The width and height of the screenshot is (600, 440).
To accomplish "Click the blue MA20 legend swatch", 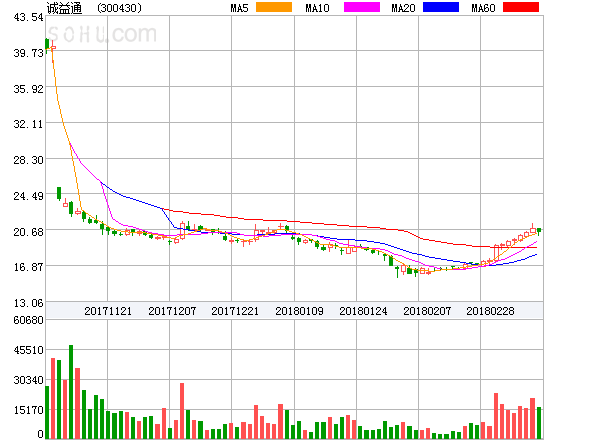I will [x=441, y=7].
